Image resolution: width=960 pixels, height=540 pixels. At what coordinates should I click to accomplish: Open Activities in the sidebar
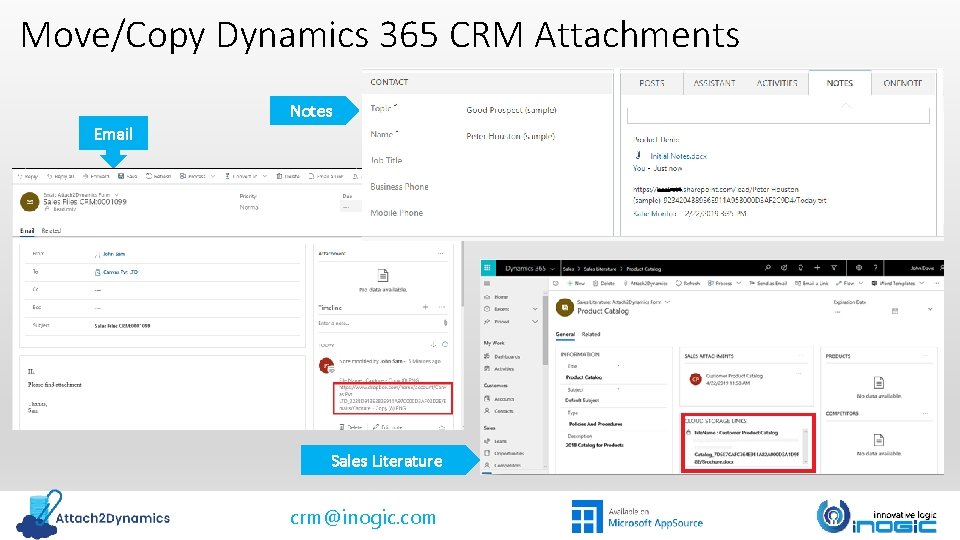[x=500, y=369]
